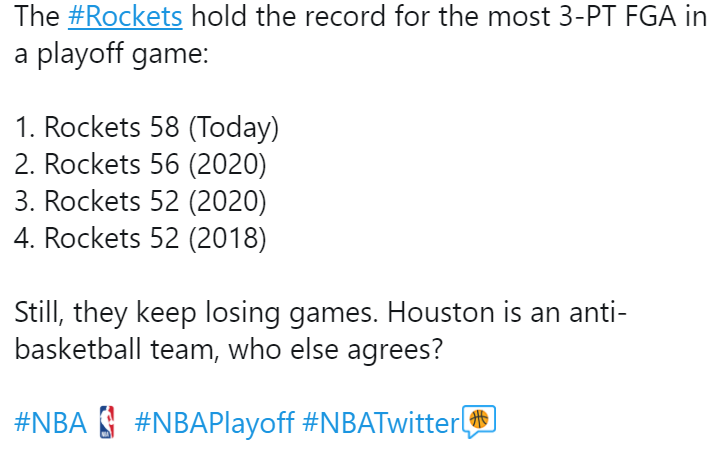This screenshot has height=456, width=728.
Task: Click the phrase 'who else agrees?'
Action: 336,349
